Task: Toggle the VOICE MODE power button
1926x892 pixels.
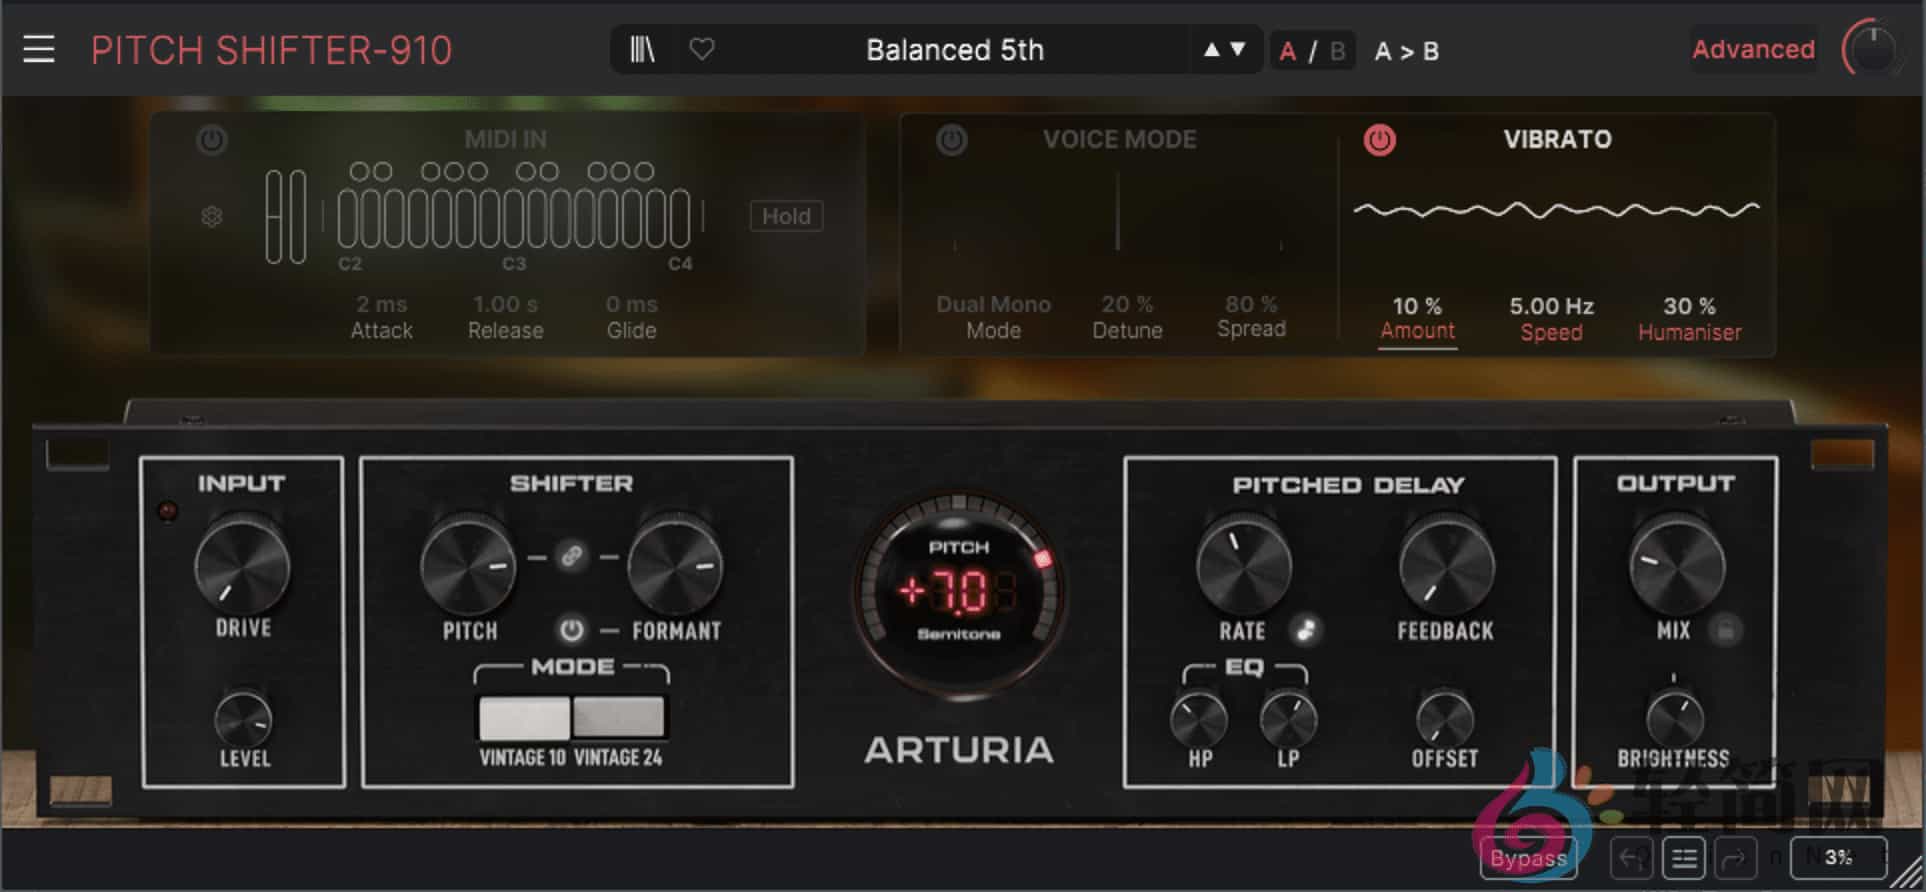Action: tap(951, 140)
